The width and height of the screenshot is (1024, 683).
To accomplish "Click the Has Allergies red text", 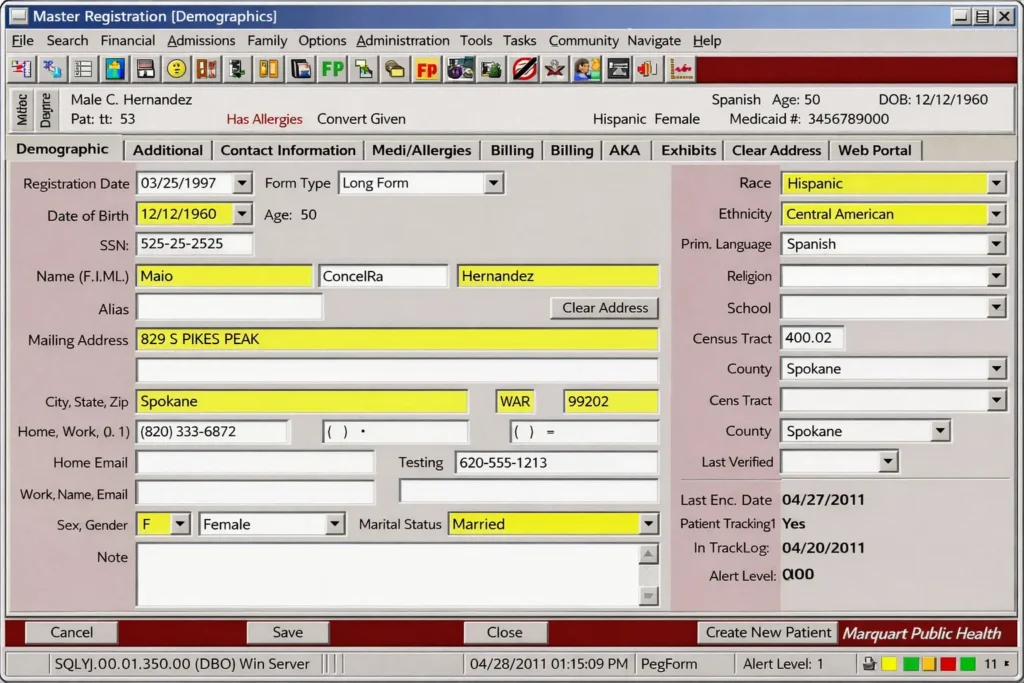I will (x=264, y=118).
